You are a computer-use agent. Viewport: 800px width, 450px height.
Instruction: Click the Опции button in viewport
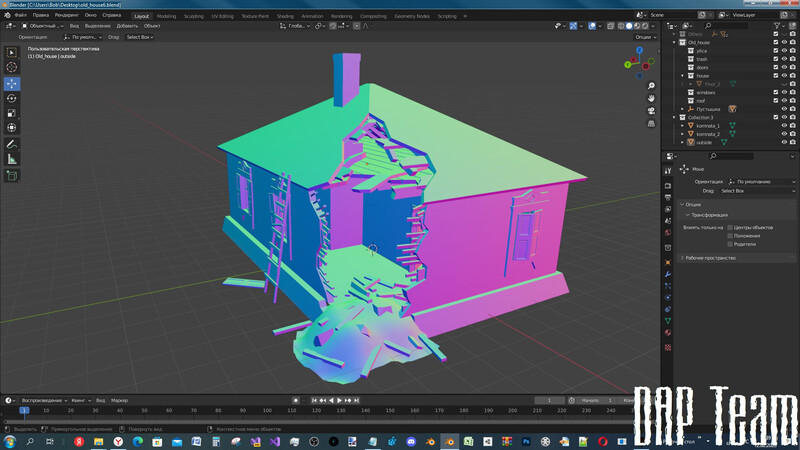643,37
